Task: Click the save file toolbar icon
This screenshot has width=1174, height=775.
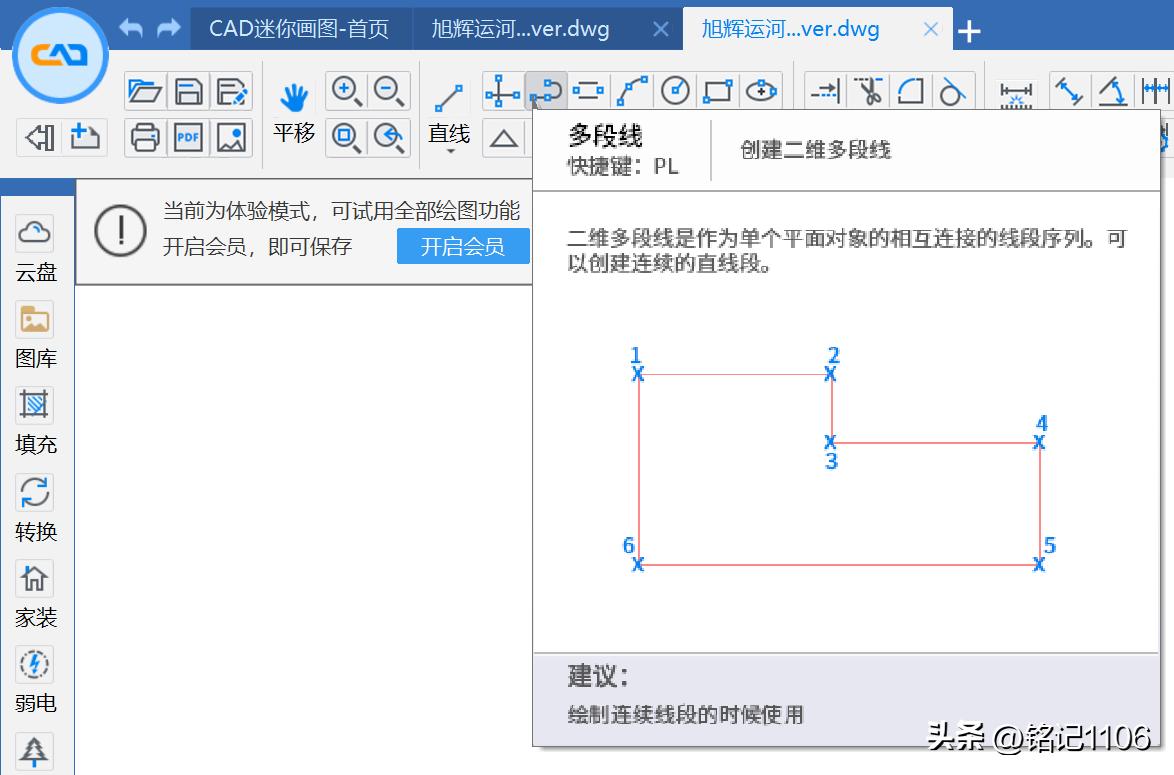Action: click(188, 90)
